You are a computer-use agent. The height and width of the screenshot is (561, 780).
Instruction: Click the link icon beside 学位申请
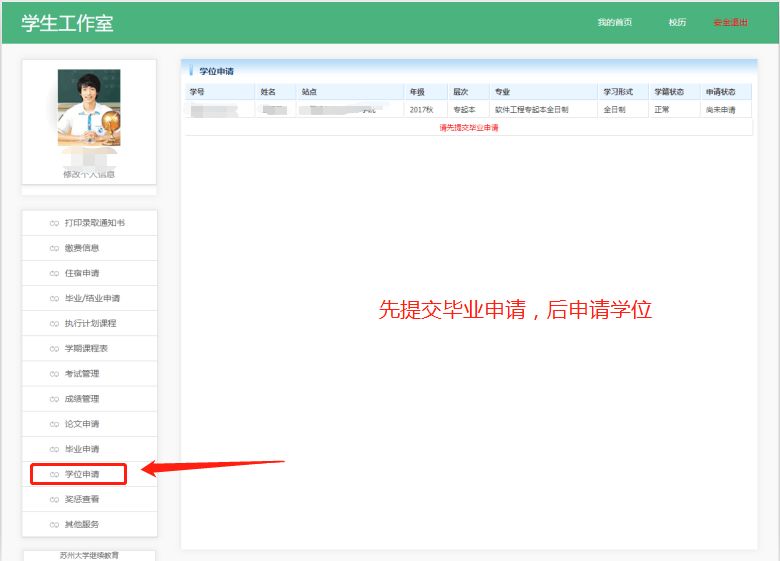(54, 474)
